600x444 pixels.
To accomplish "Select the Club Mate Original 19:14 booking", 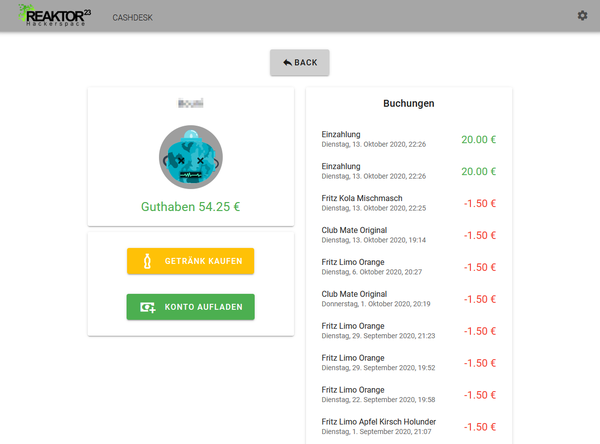I will click(409, 235).
